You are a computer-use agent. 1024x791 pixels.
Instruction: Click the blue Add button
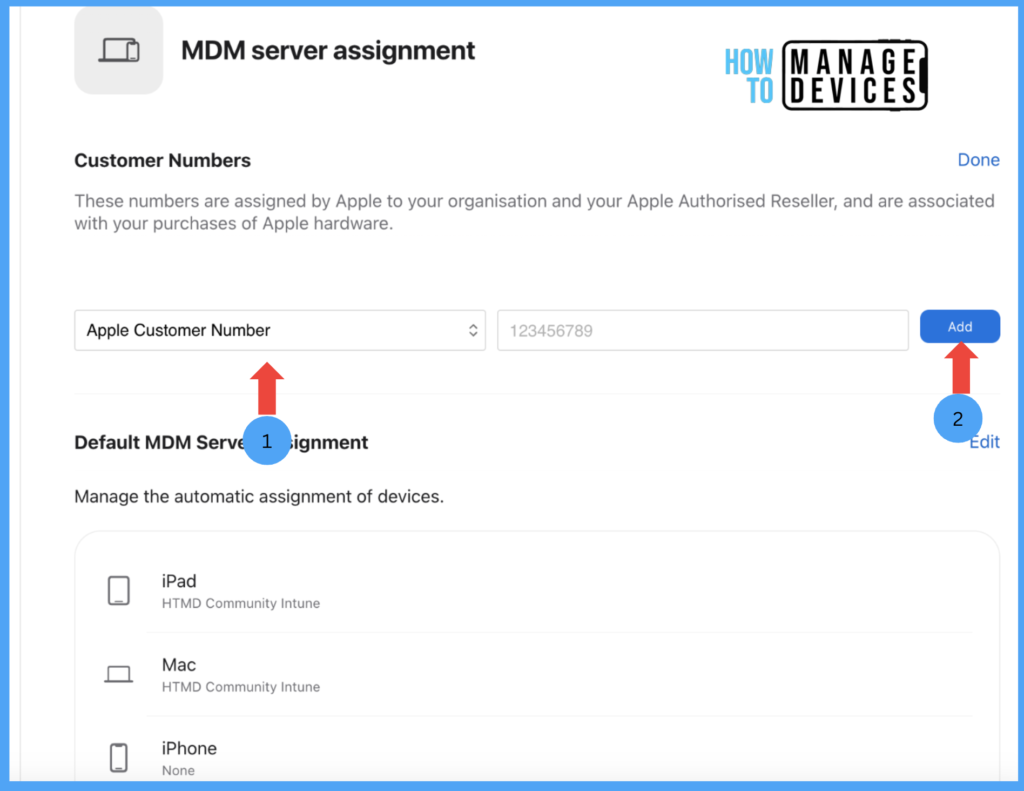pos(959,327)
